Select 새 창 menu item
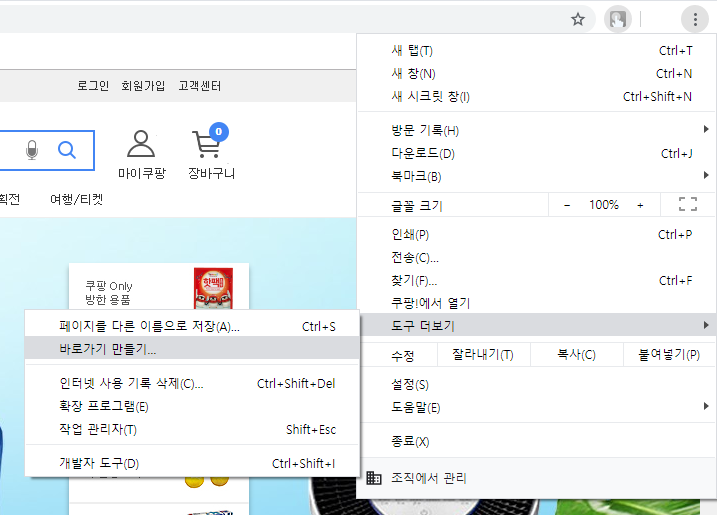717x515 pixels. click(x=536, y=74)
